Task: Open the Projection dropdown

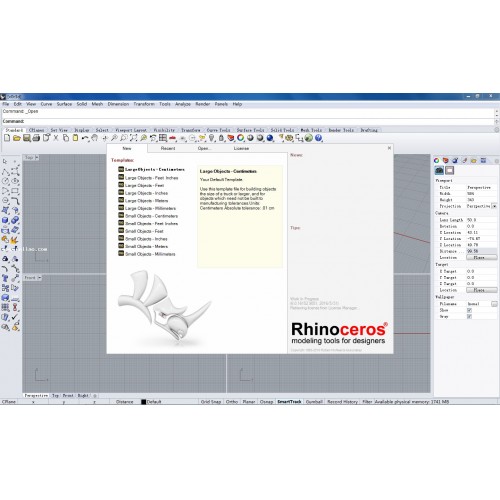Action: tap(494, 206)
